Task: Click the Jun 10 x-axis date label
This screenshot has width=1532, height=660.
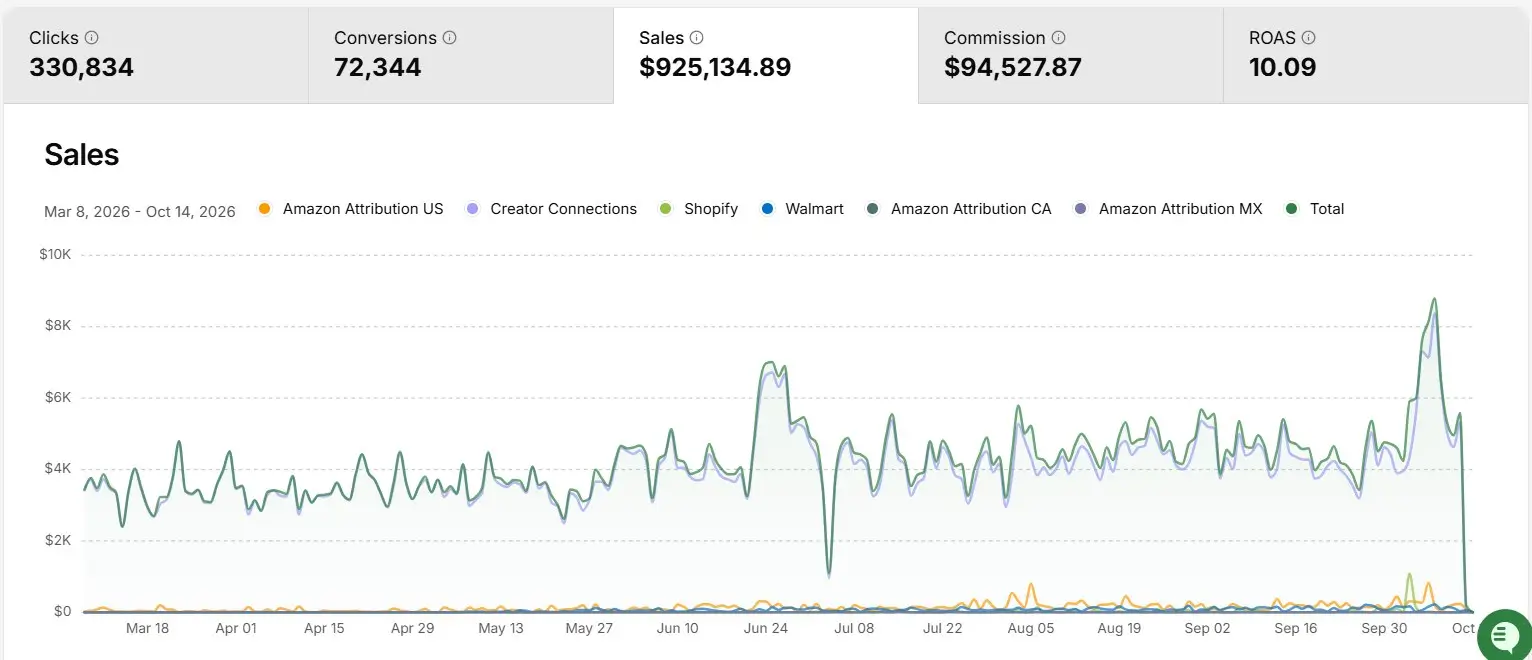Action: (x=677, y=628)
